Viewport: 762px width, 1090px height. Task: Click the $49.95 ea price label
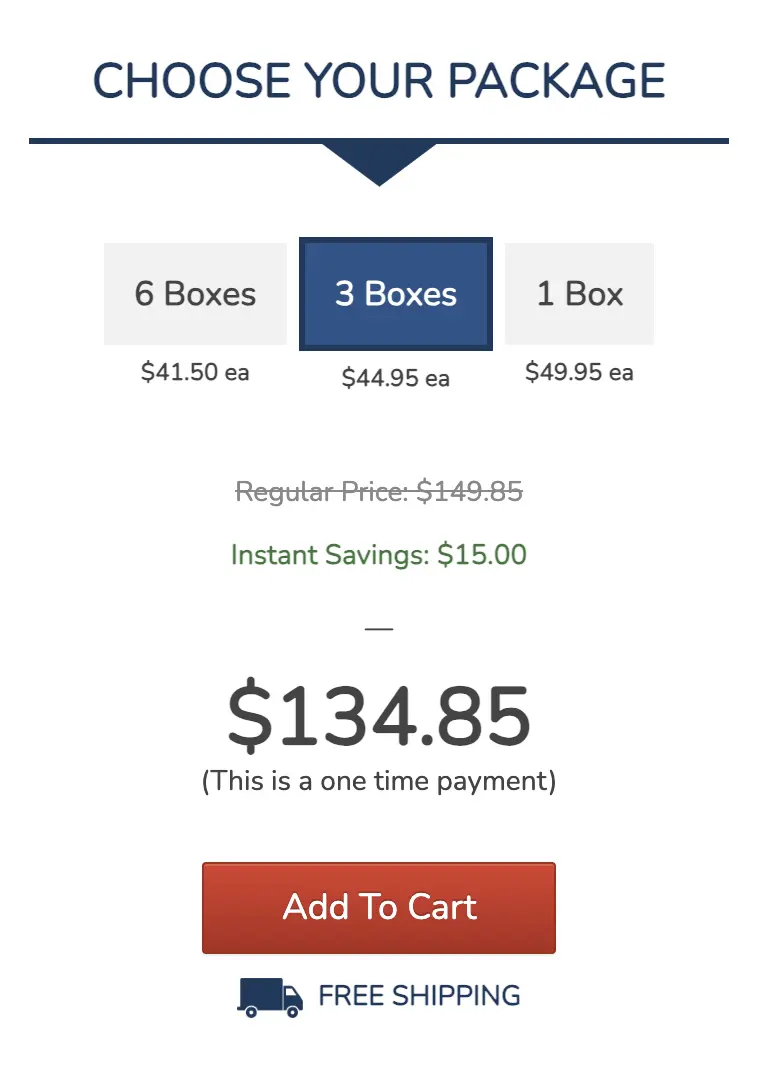pos(579,371)
